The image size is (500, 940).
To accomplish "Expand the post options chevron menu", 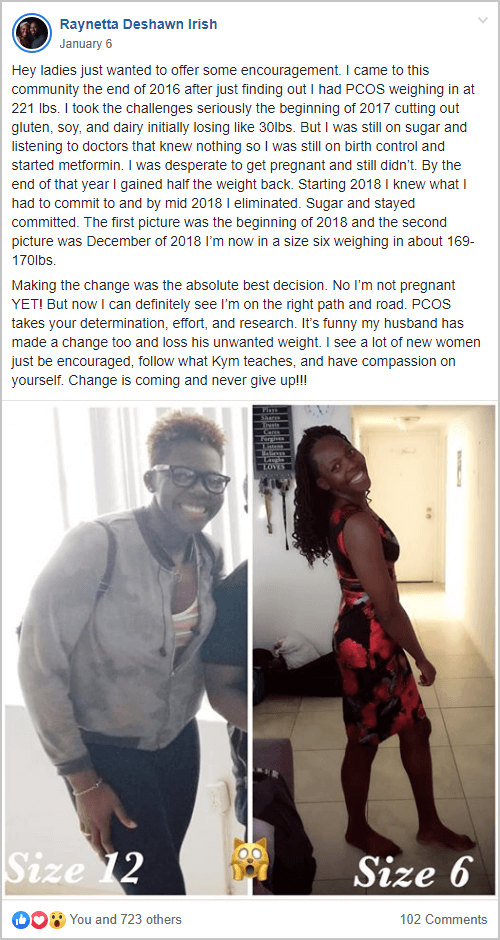I will [483, 21].
